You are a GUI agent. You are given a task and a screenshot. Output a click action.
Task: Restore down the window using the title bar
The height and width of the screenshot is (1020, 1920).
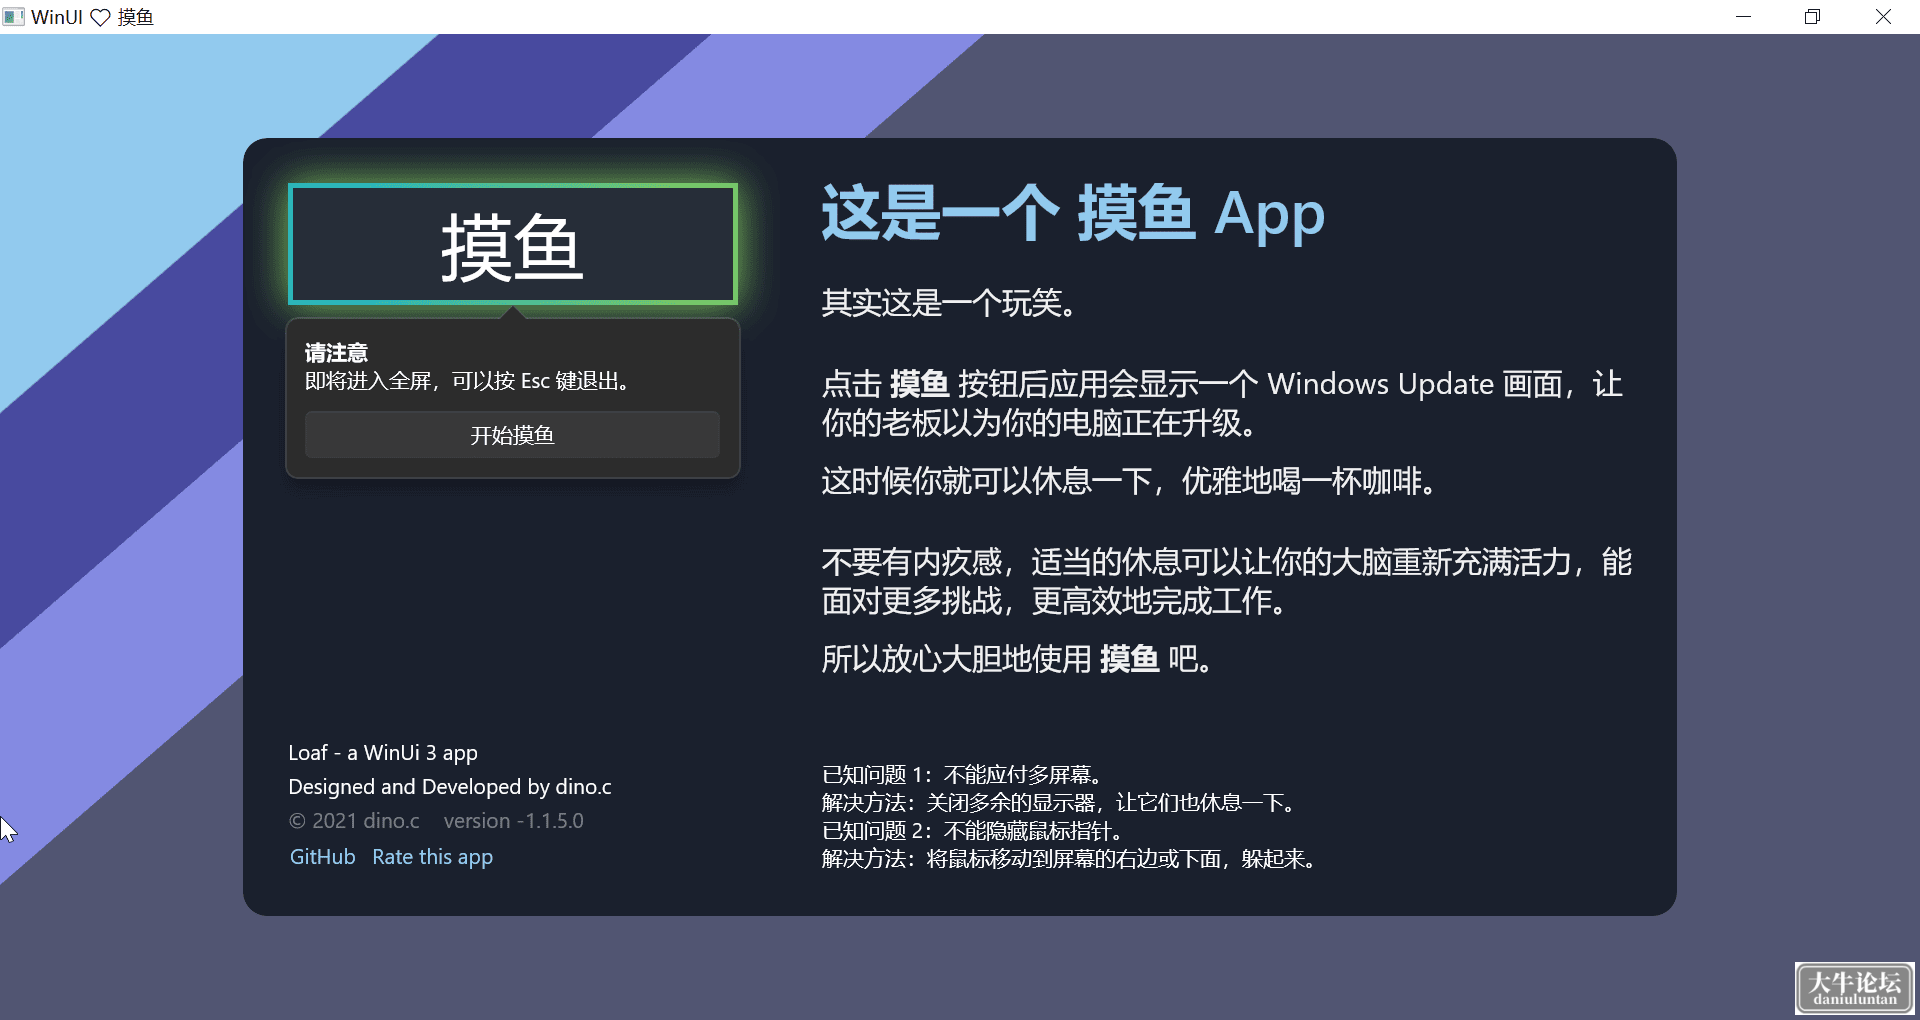coord(1812,17)
